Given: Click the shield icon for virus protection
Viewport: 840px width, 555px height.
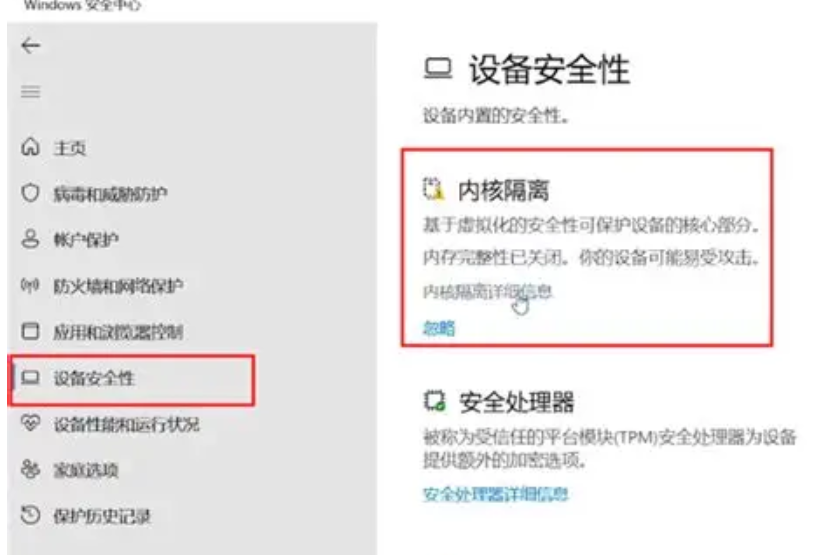Looking at the screenshot, I should pyautogui.click(x=31, y=193).
